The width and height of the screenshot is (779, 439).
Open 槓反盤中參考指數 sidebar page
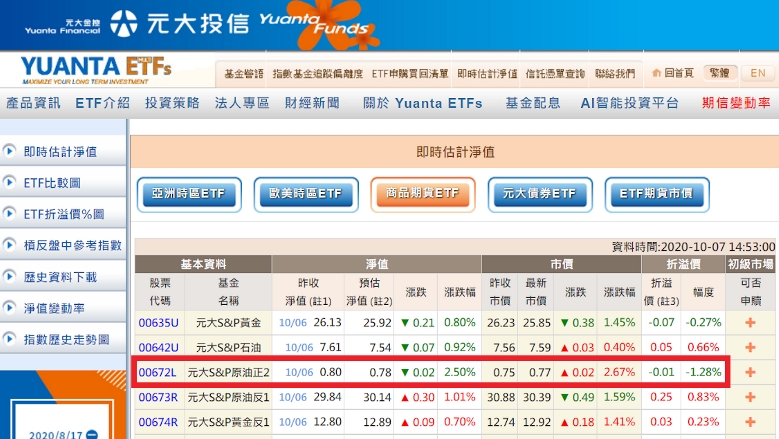73,245
